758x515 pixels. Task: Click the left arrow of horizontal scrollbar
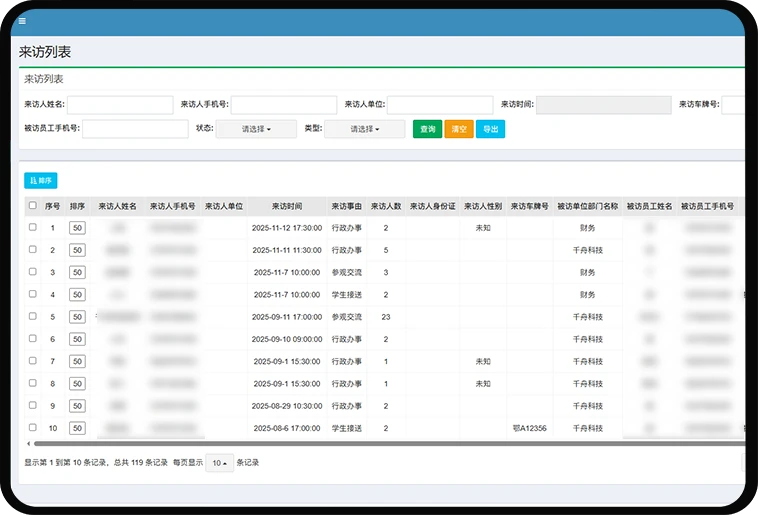28,443
